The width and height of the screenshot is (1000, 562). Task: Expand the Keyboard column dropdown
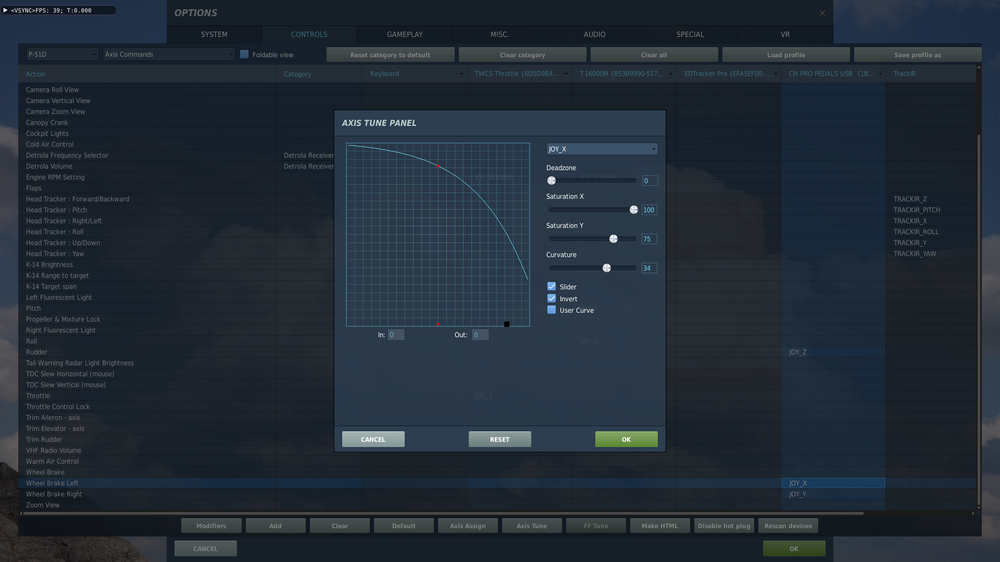tap(461, 74)
